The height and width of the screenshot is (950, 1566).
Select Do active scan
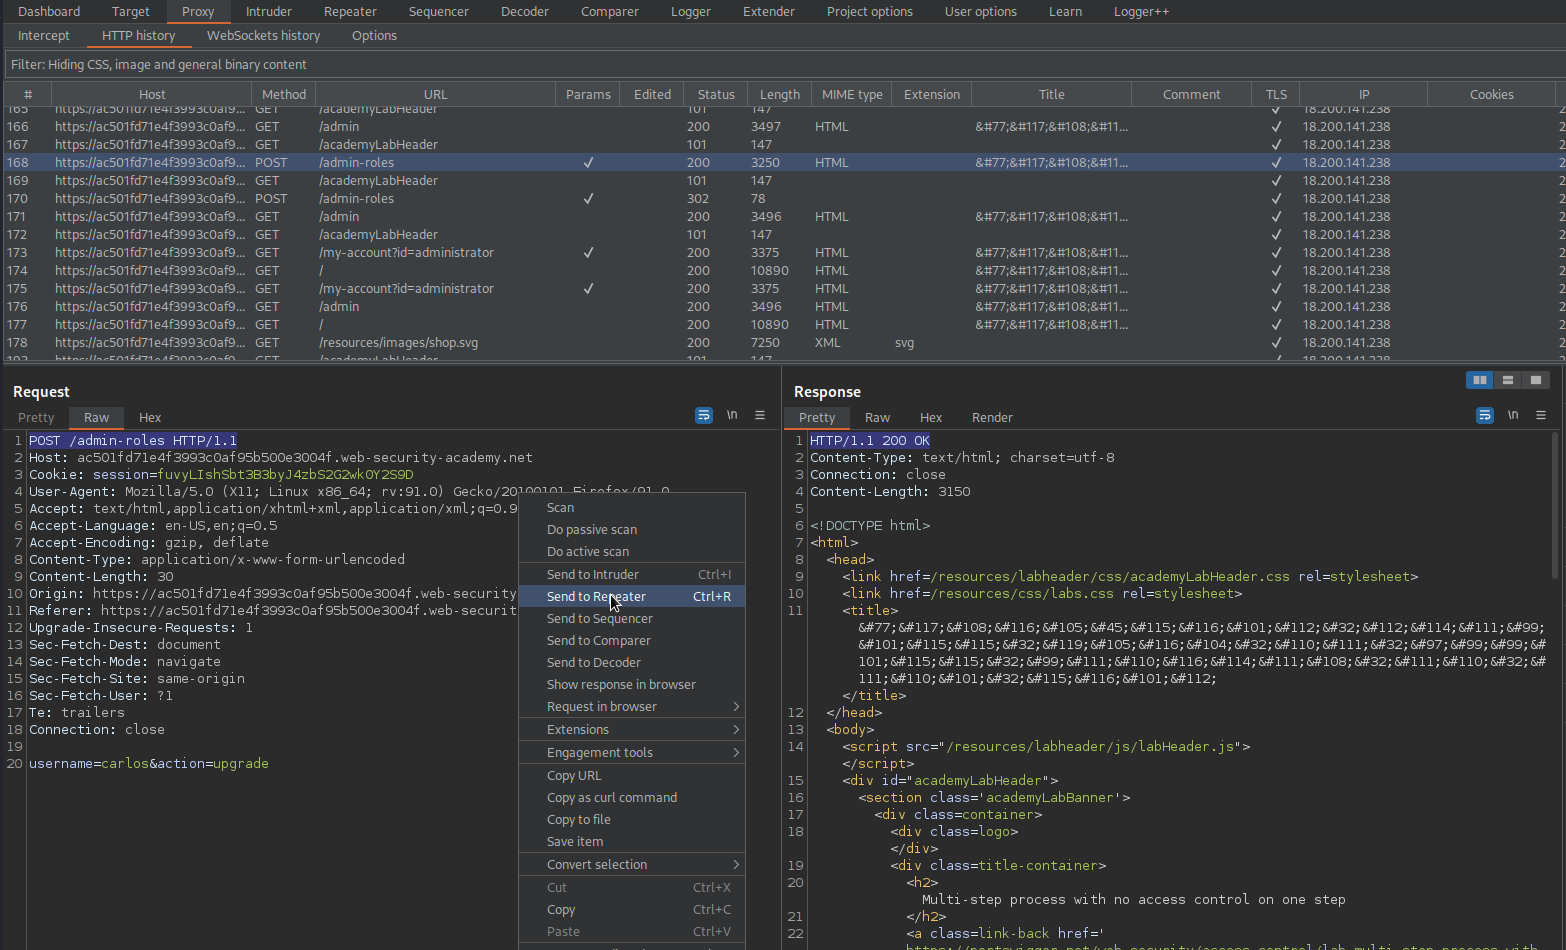[x=632, y=552]
